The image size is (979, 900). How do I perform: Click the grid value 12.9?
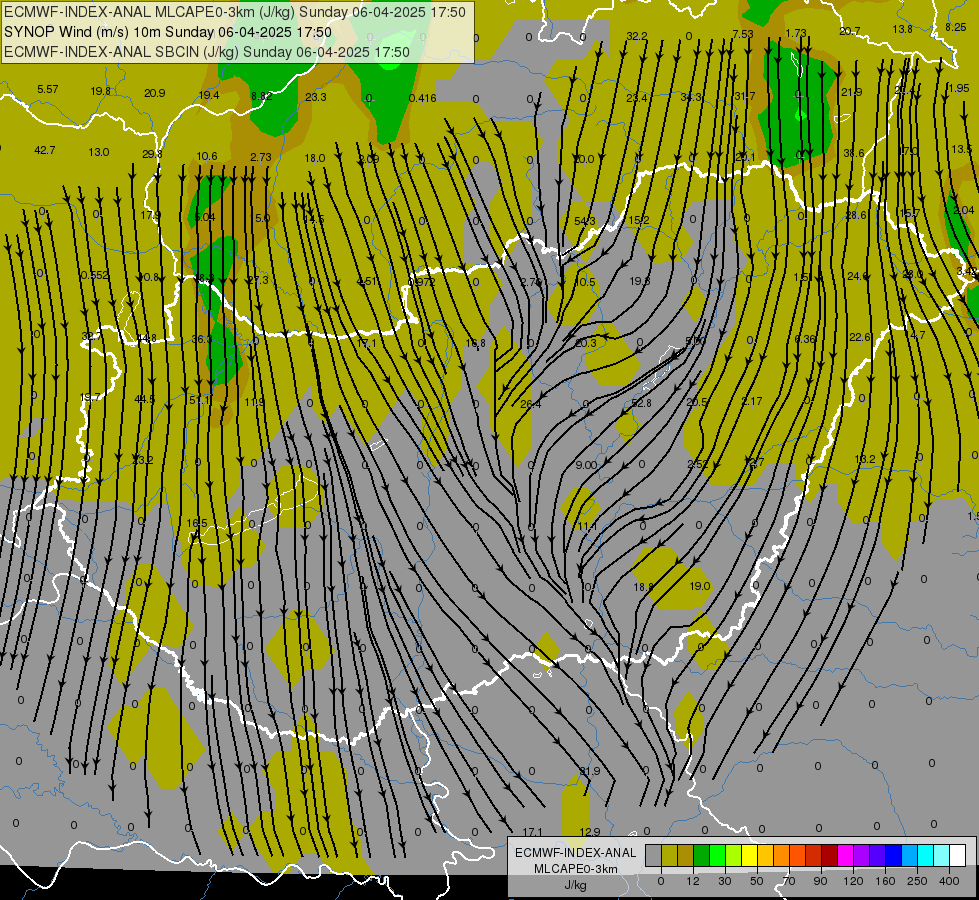tap(590, 832)
